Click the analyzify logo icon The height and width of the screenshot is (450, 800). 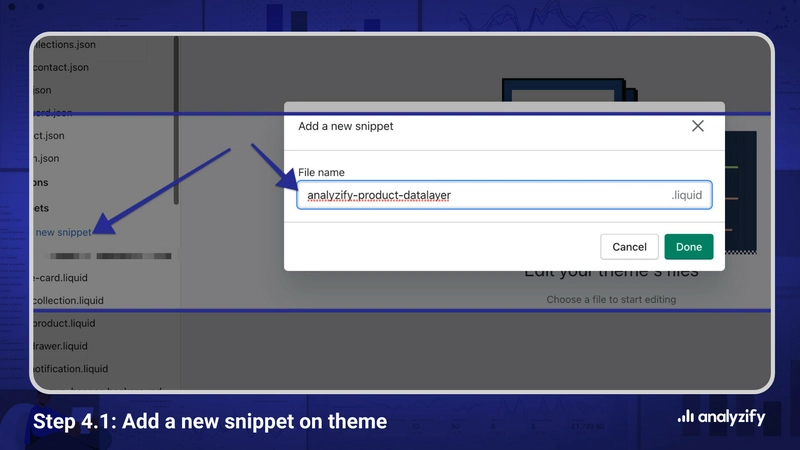point(685,417)
